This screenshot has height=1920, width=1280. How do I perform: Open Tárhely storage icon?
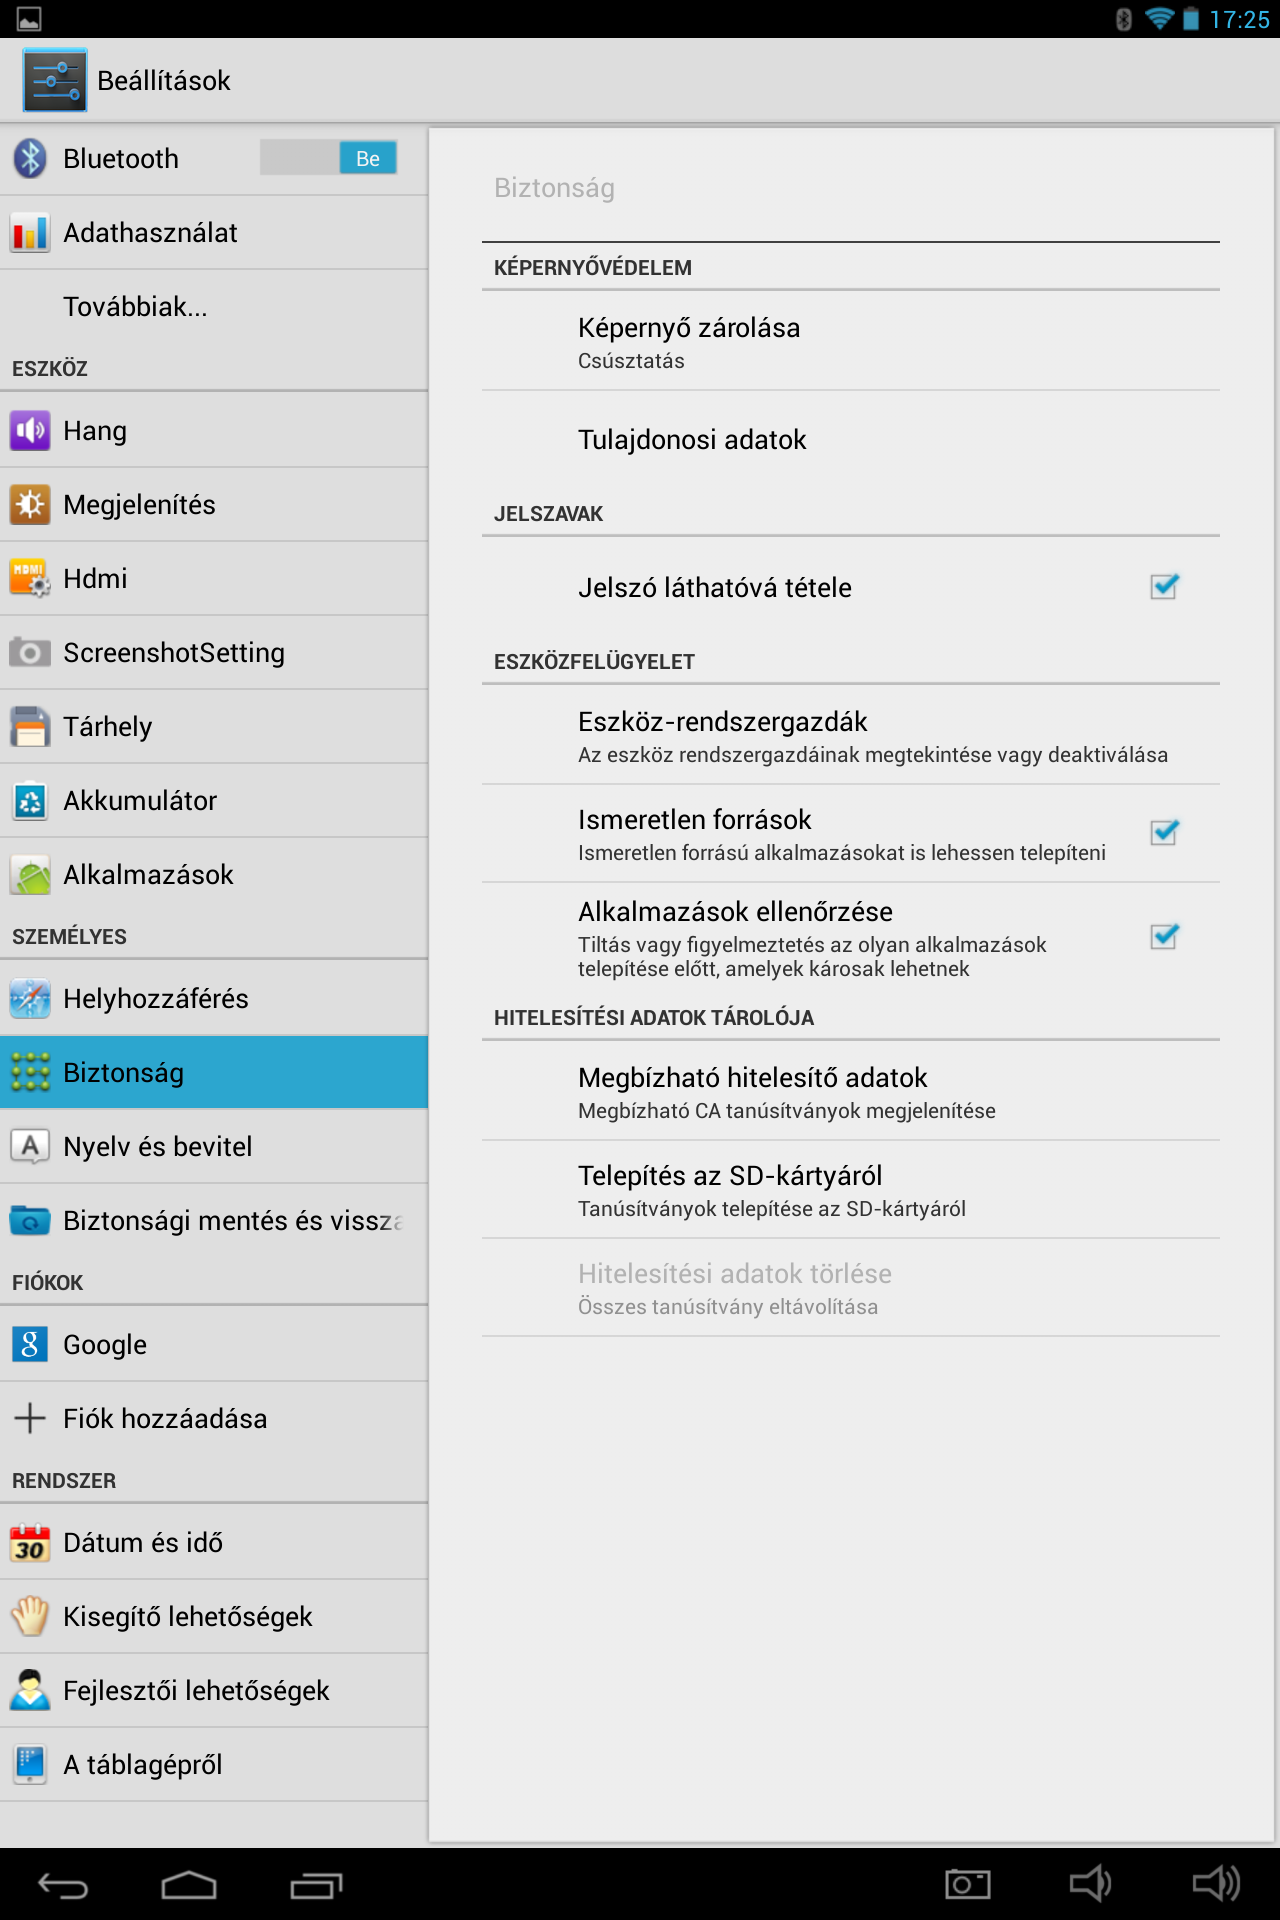(x=30, y=727)
